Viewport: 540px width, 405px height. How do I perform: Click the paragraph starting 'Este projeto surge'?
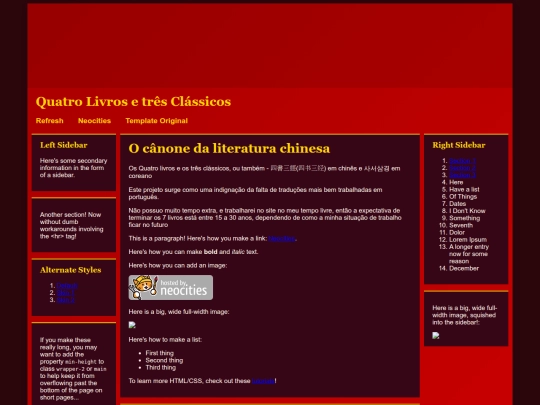click(255, 194)
